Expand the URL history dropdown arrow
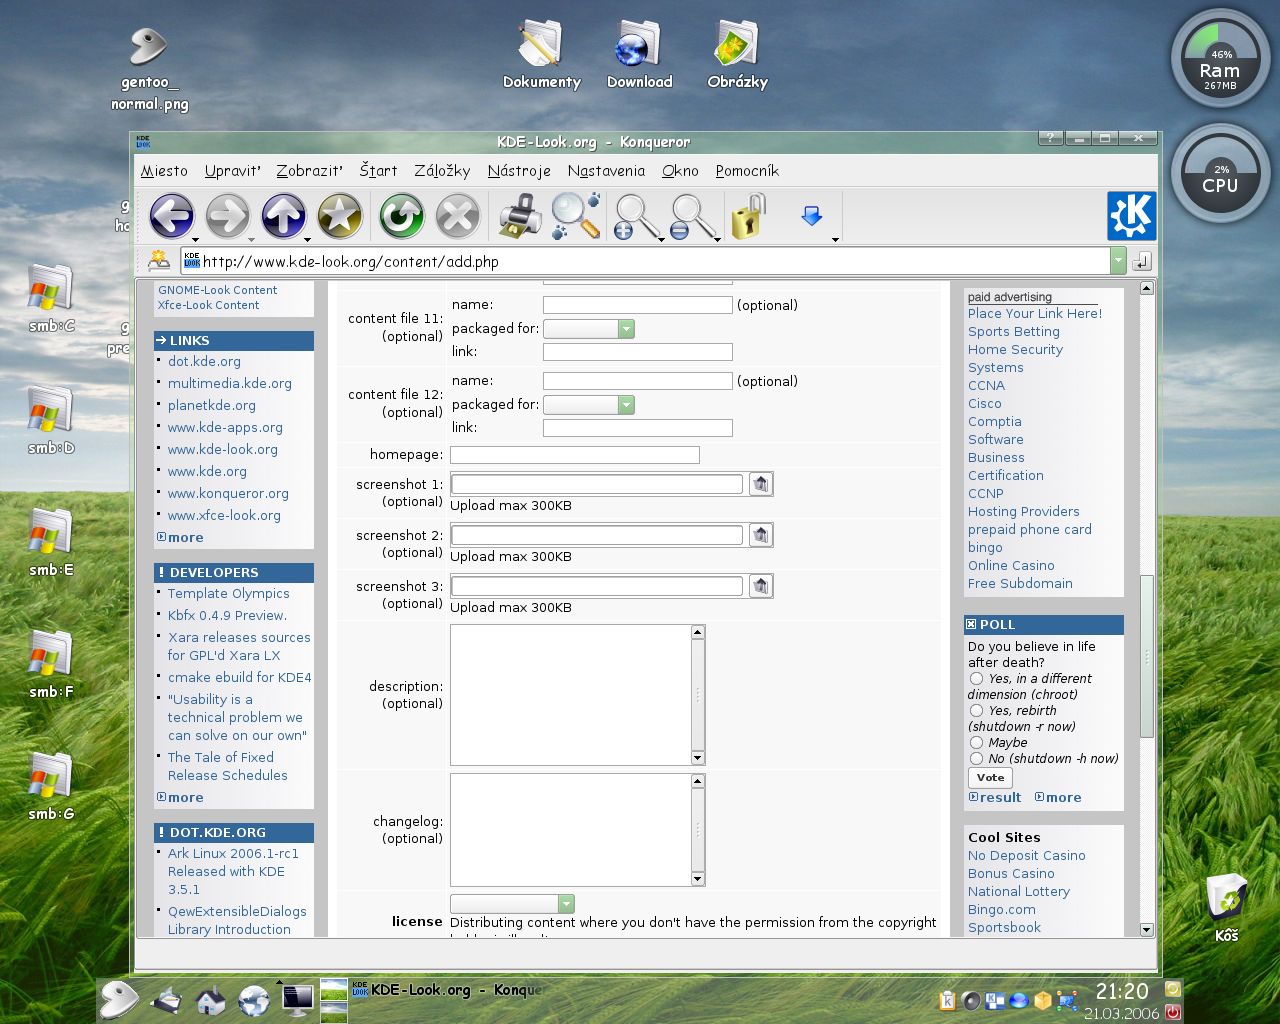This screenshot has height=1024, width=1280. [x=1118, y=261]
